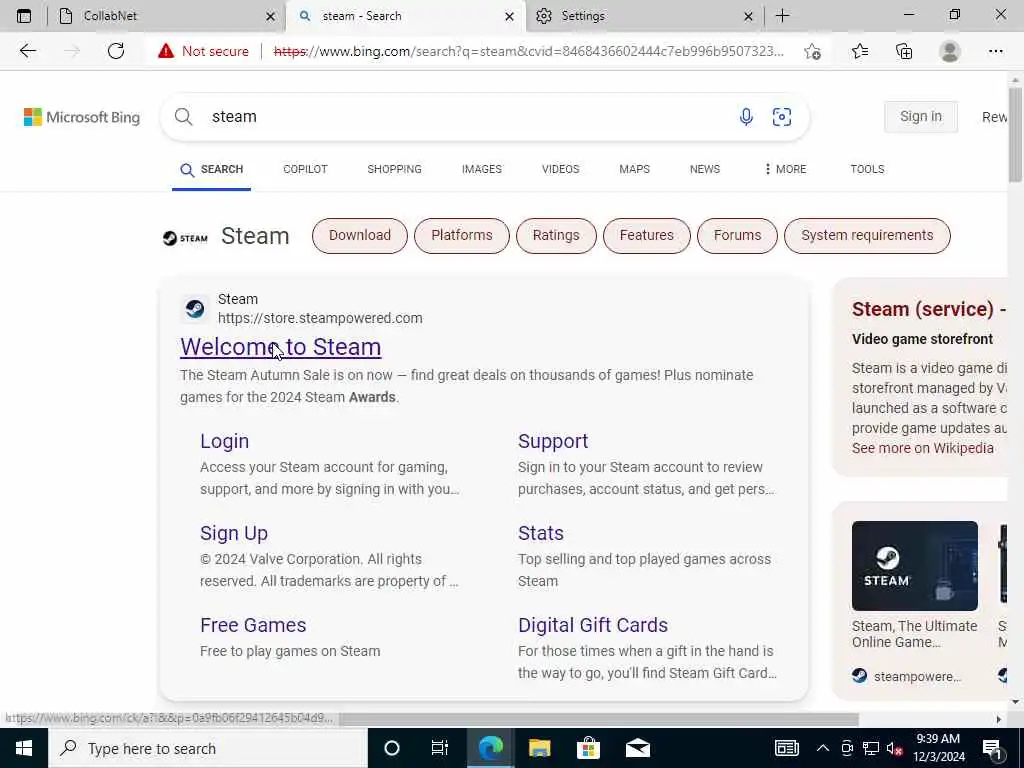The image size is (1024, 768).
Task: Open the Login sitelink
Action: (225, 441)
